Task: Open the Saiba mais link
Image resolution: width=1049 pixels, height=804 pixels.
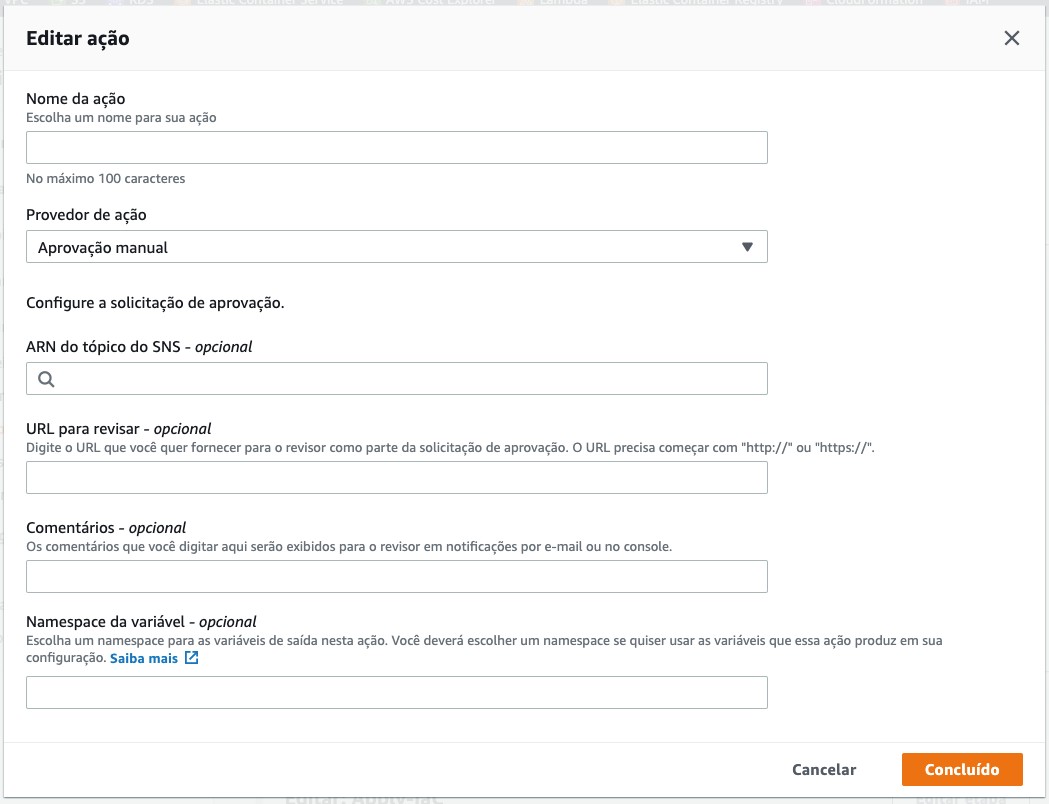Action: coord(144,658)
